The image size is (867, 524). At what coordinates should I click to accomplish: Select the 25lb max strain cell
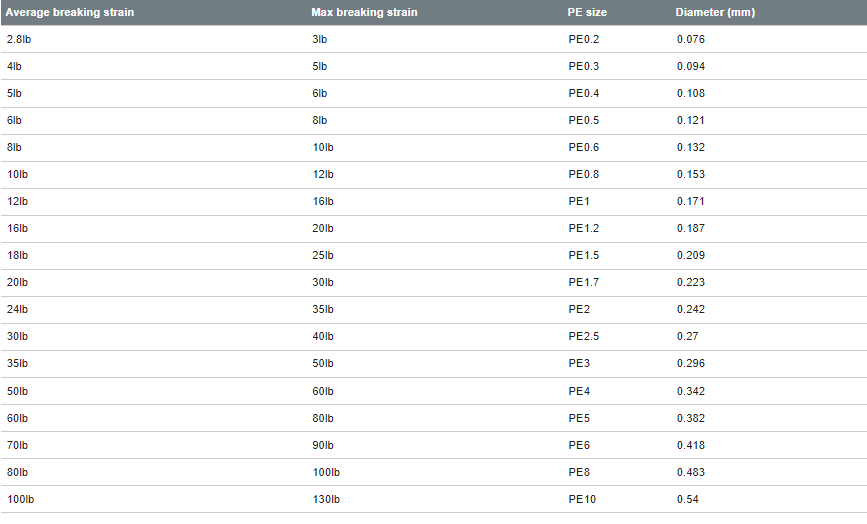[323, 255]
